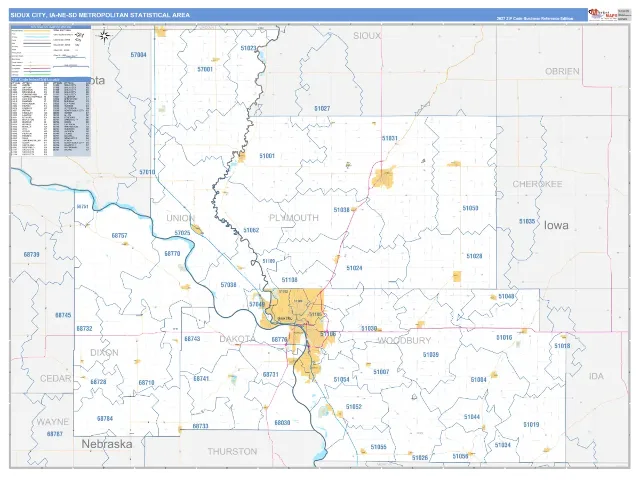This screenshot has height=480, width=640.
Task: Select the THURSTON county label
Action: [232, 451]
